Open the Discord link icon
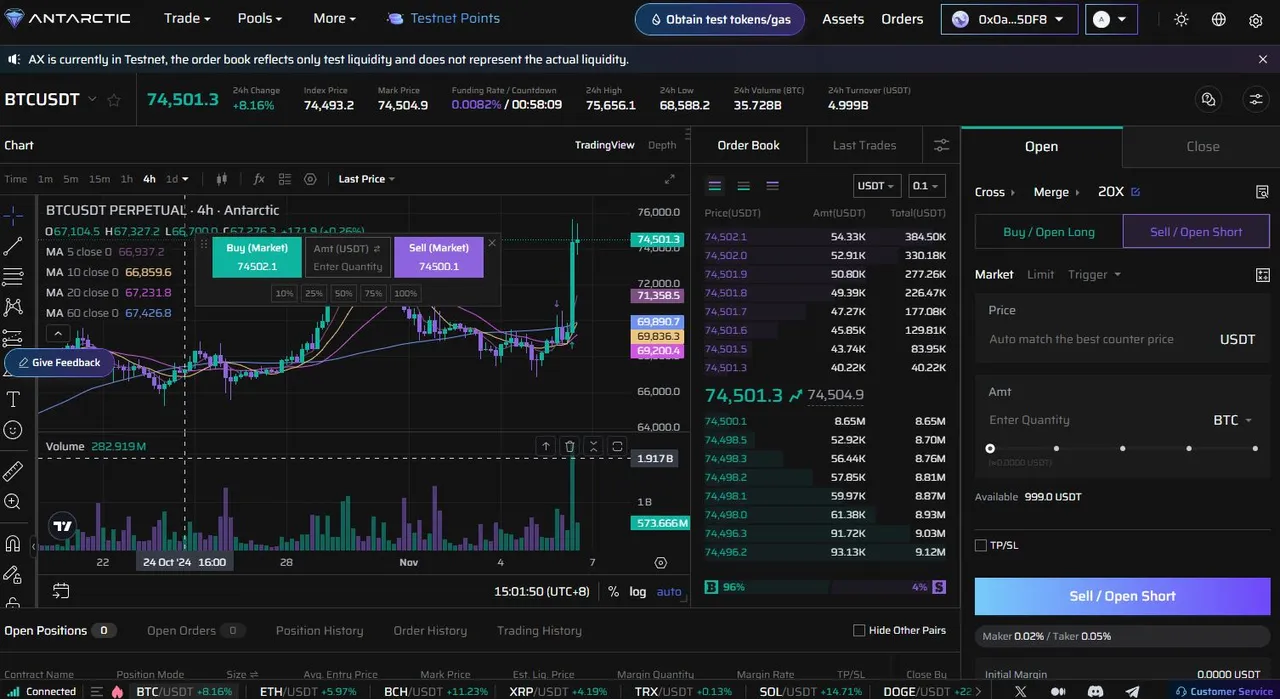 1095,691
